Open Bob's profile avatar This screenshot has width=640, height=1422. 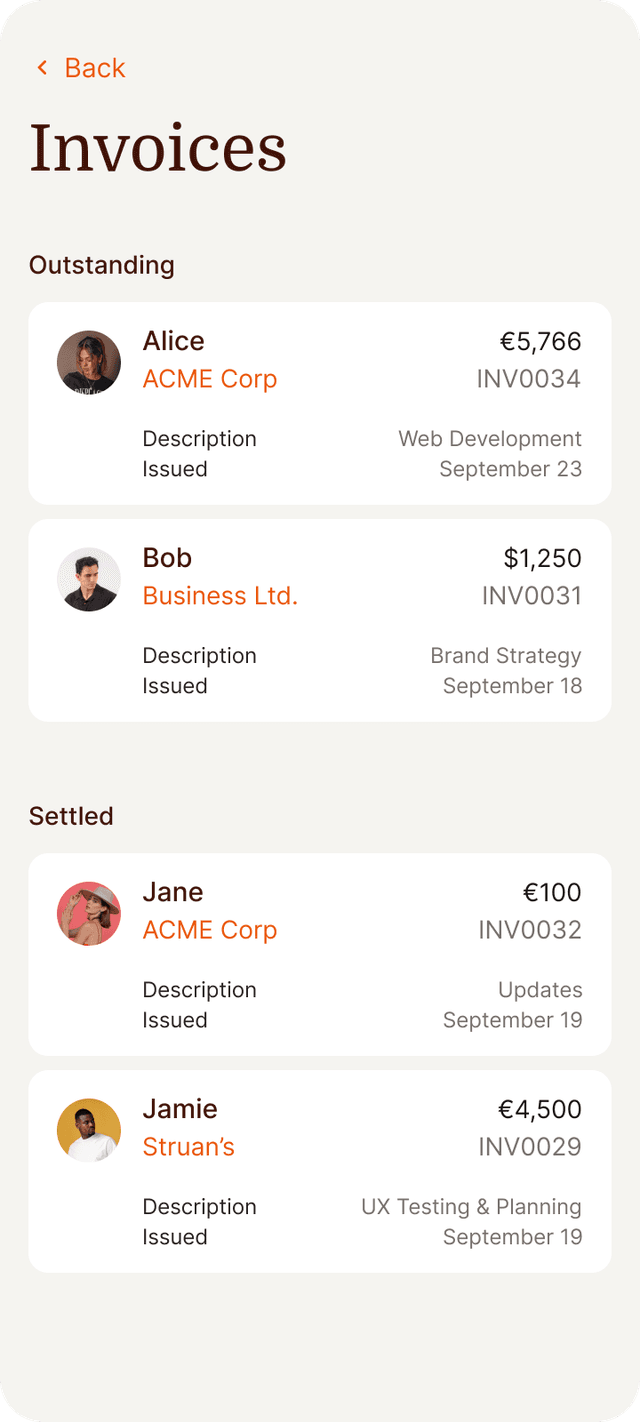[89, 579]
